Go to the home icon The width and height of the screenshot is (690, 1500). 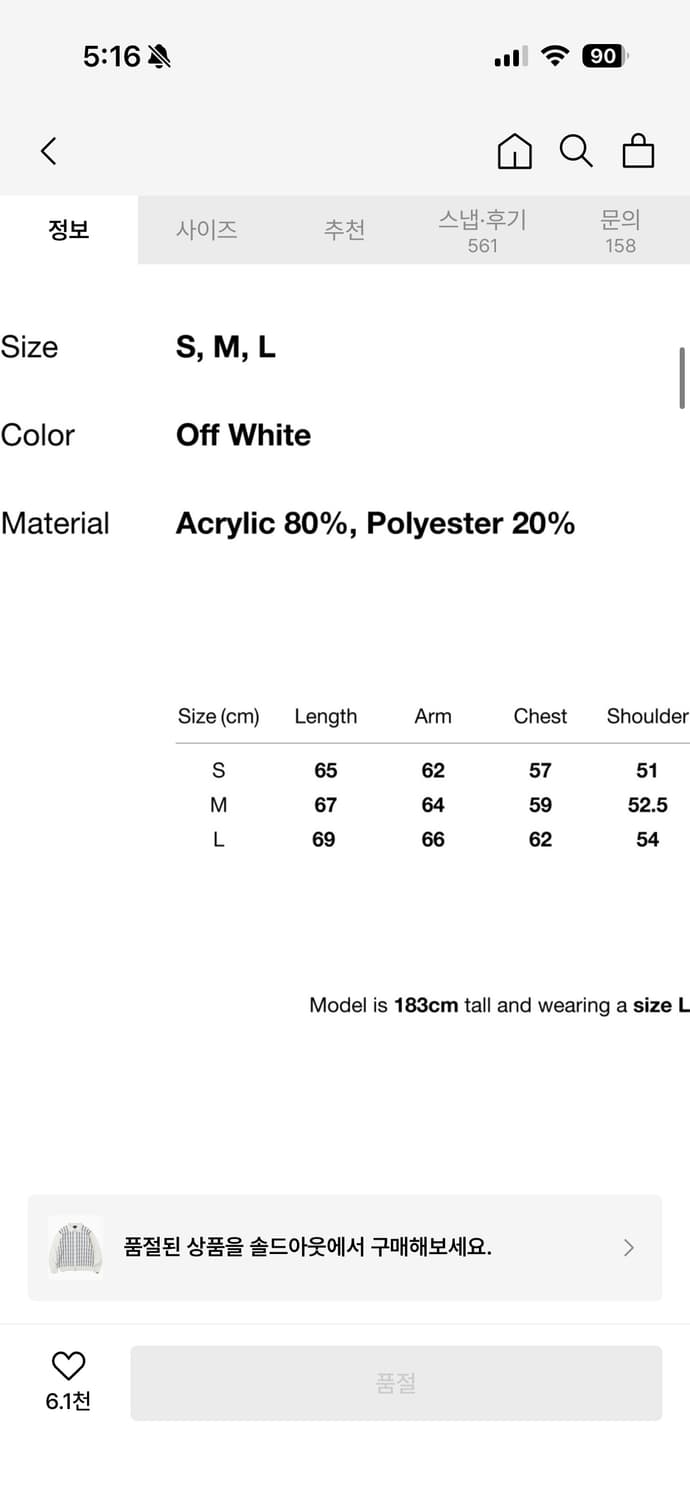(x=514, y=151)
